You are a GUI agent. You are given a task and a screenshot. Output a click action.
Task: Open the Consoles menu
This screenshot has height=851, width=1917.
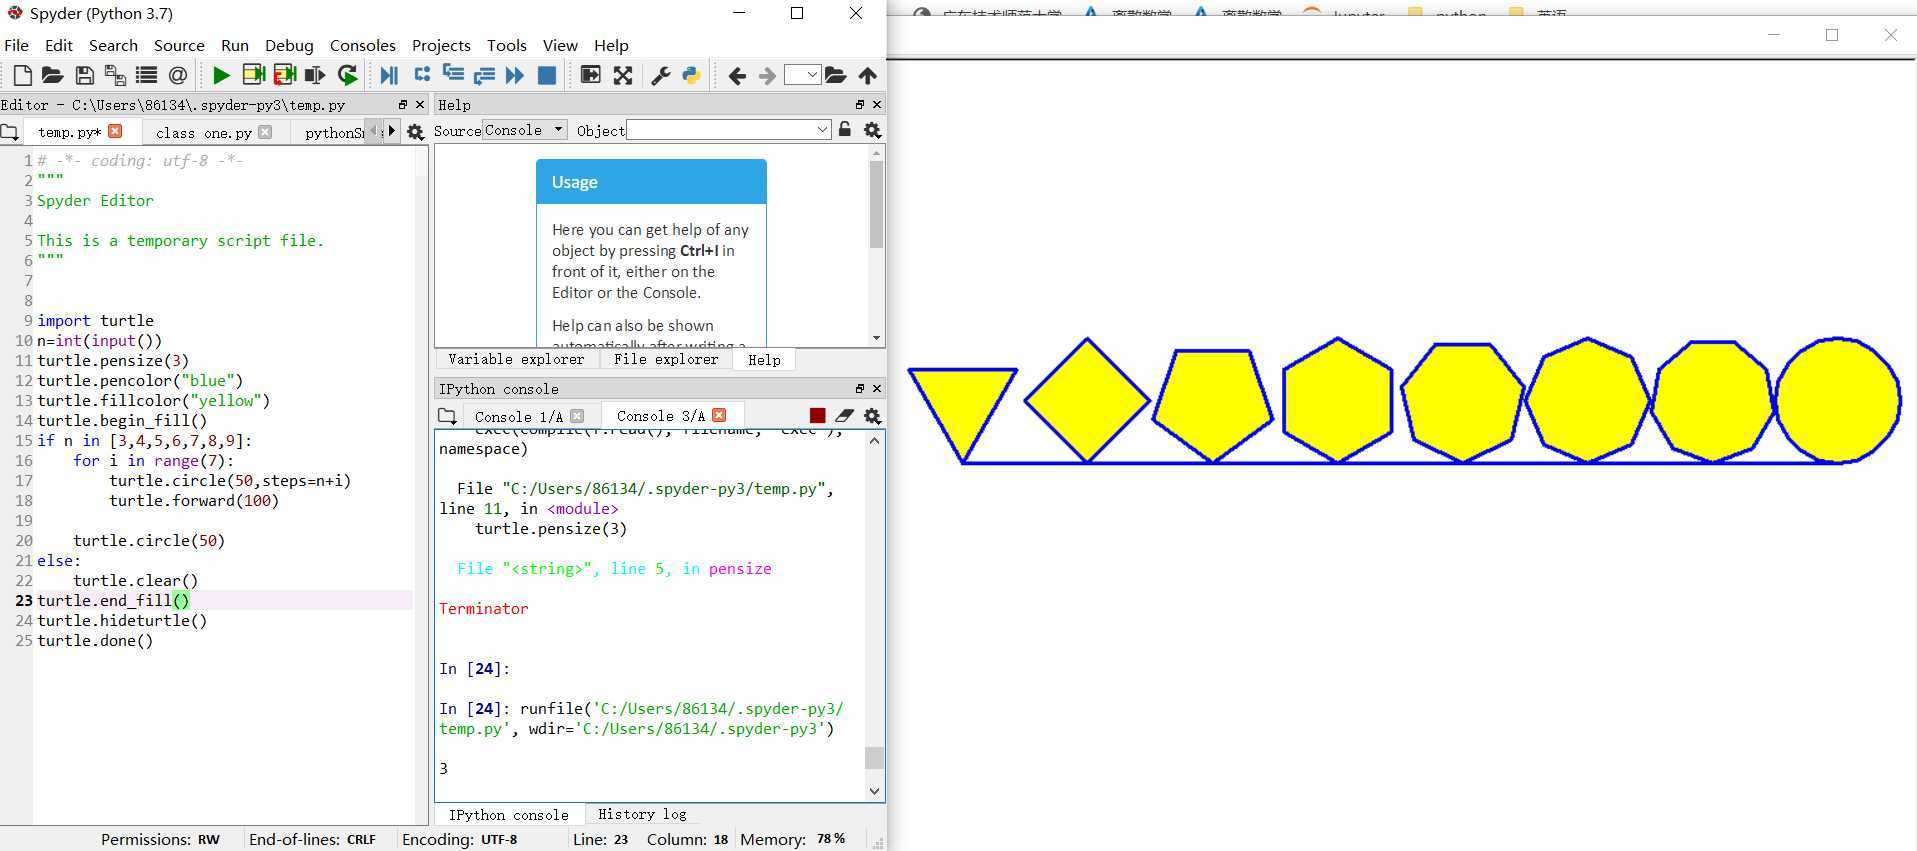(x=363, y=45)
